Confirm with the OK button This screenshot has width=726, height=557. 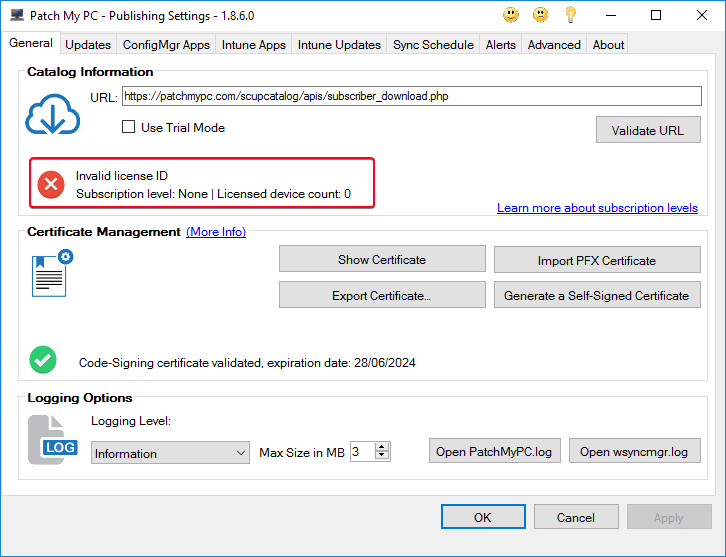(x=483, y=517)
